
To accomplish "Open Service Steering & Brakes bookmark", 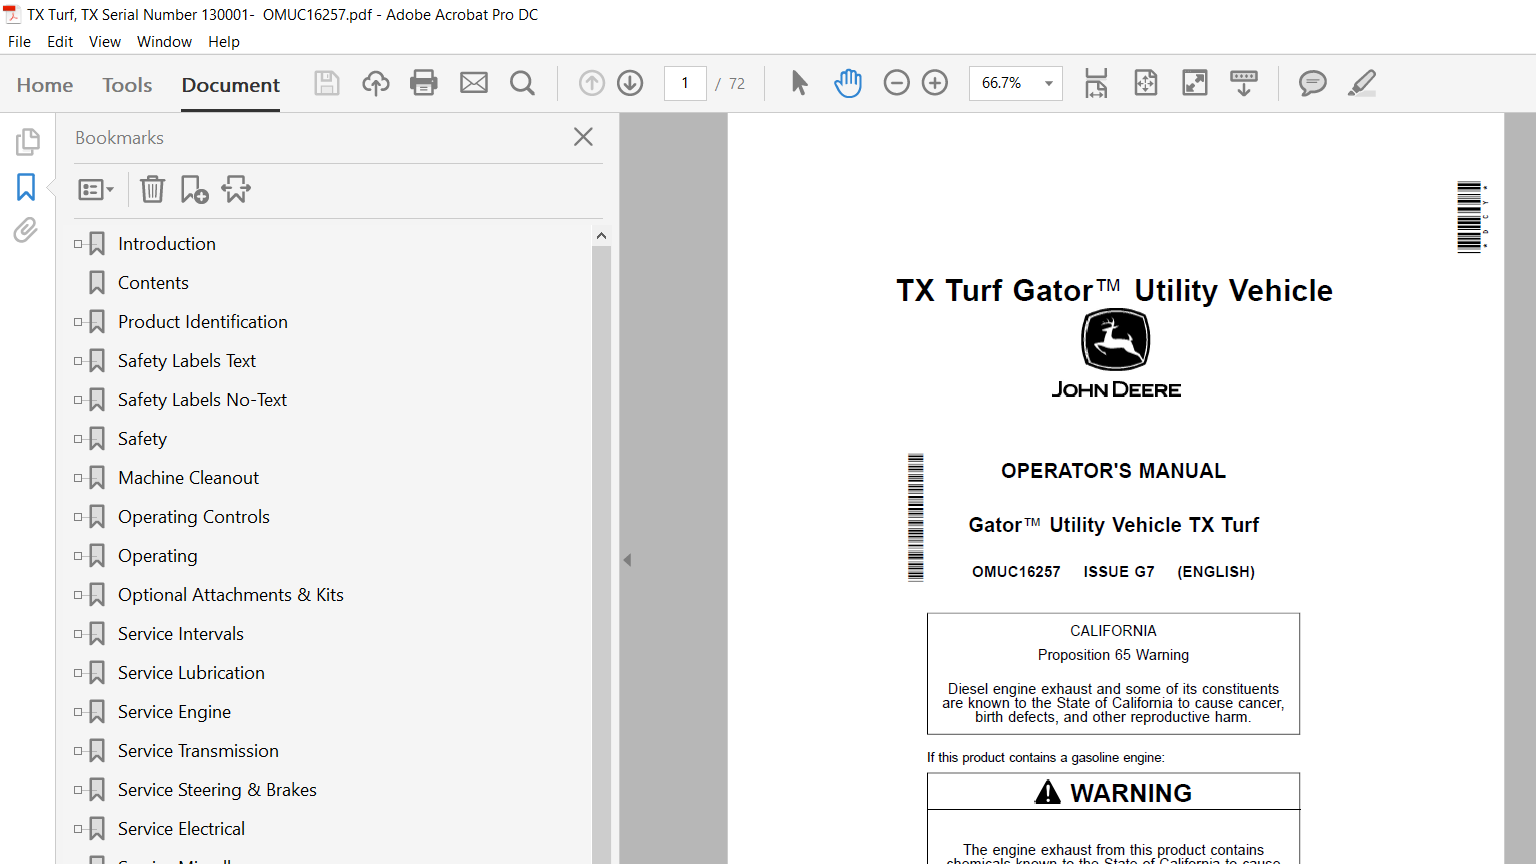I will [x=217, y=790].
